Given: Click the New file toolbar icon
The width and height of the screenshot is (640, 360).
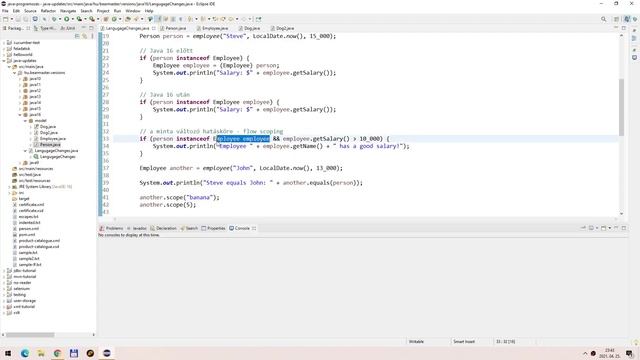Looking at the screenshot, I should pyautogui.click(x=5, y=19).
